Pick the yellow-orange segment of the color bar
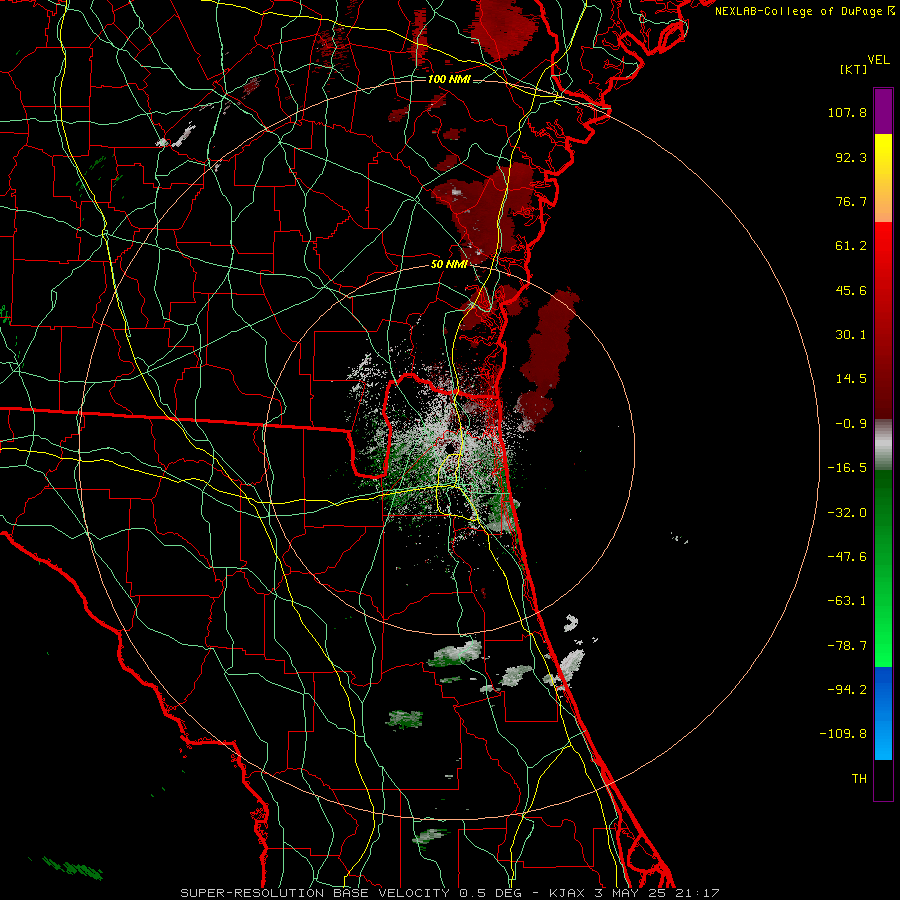900x900 pixels. [x=883, y=178]
